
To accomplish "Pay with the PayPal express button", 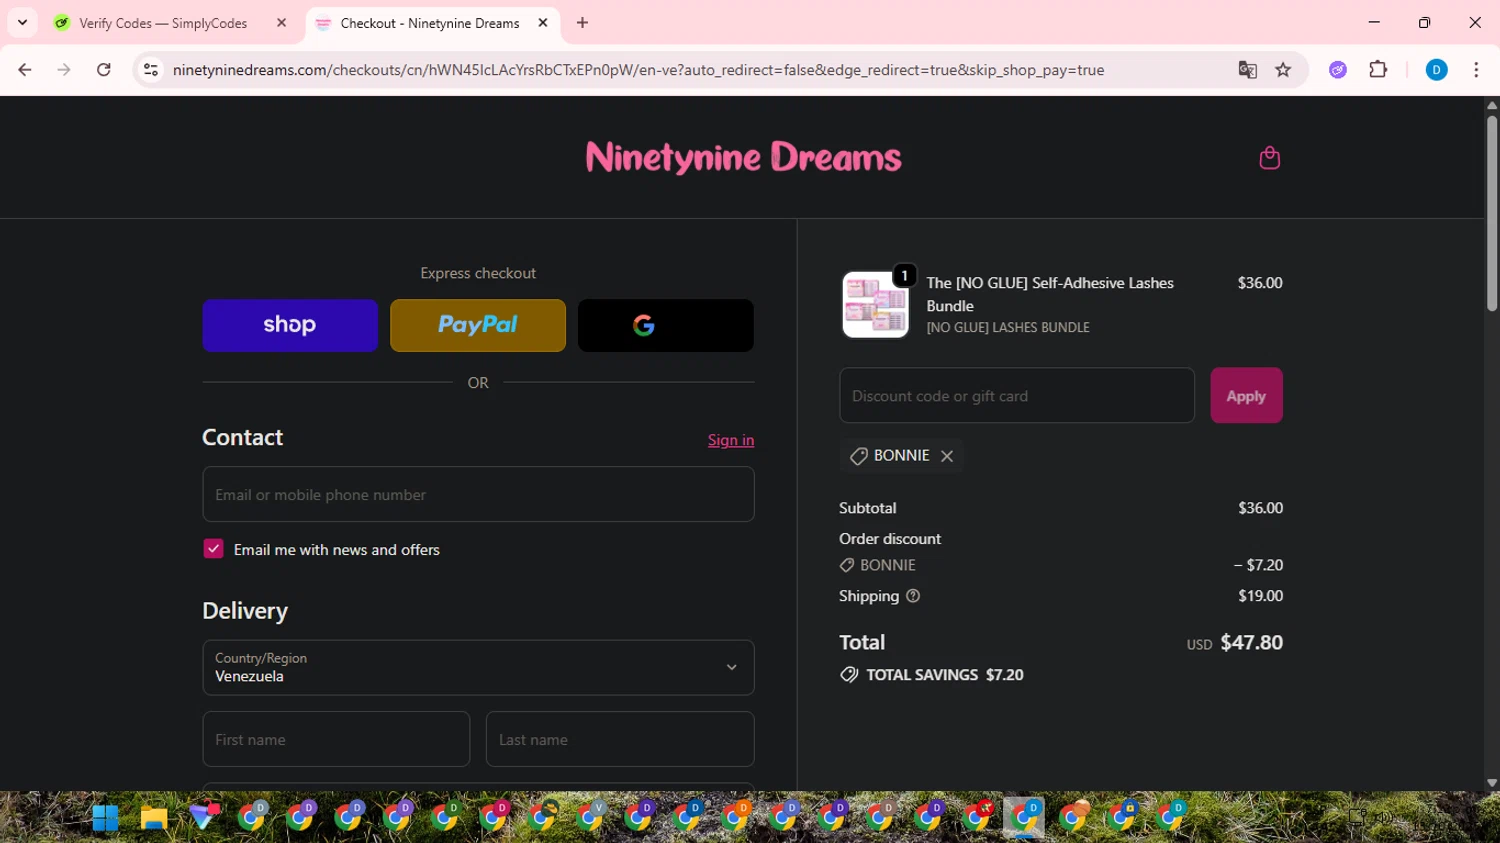I will click(x=478, y=325).
